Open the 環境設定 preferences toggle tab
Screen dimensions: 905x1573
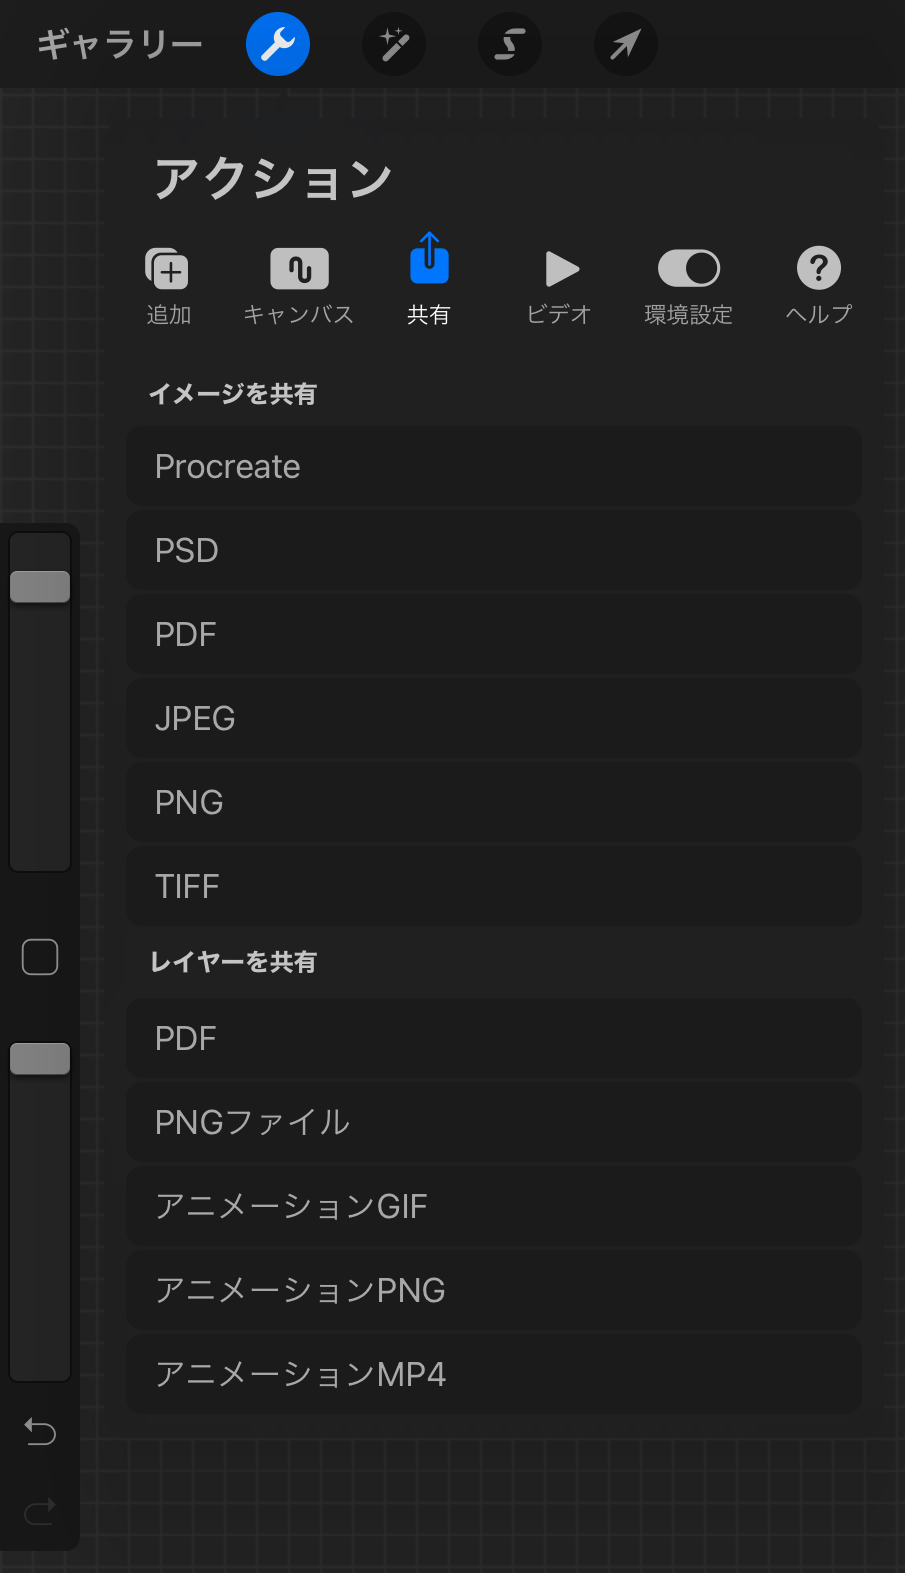(689, 268)
